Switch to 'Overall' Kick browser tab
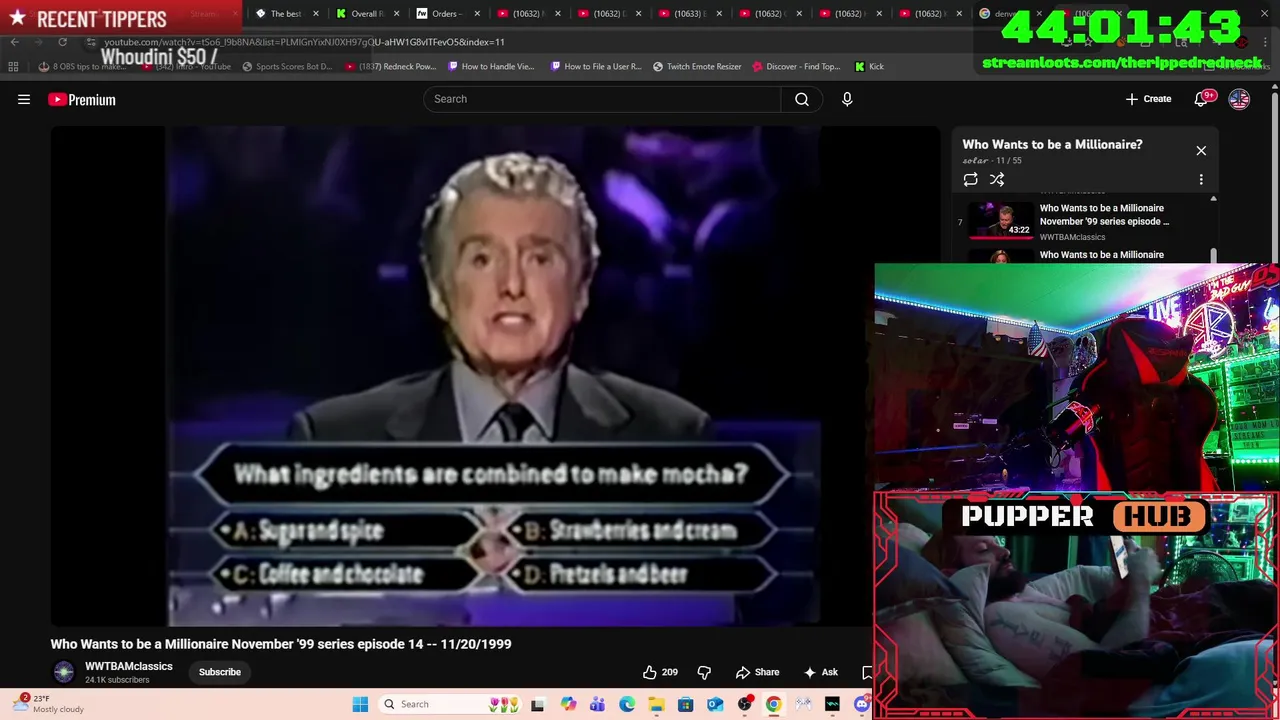This screenshot has width=1280, height=720. point(365,14)
